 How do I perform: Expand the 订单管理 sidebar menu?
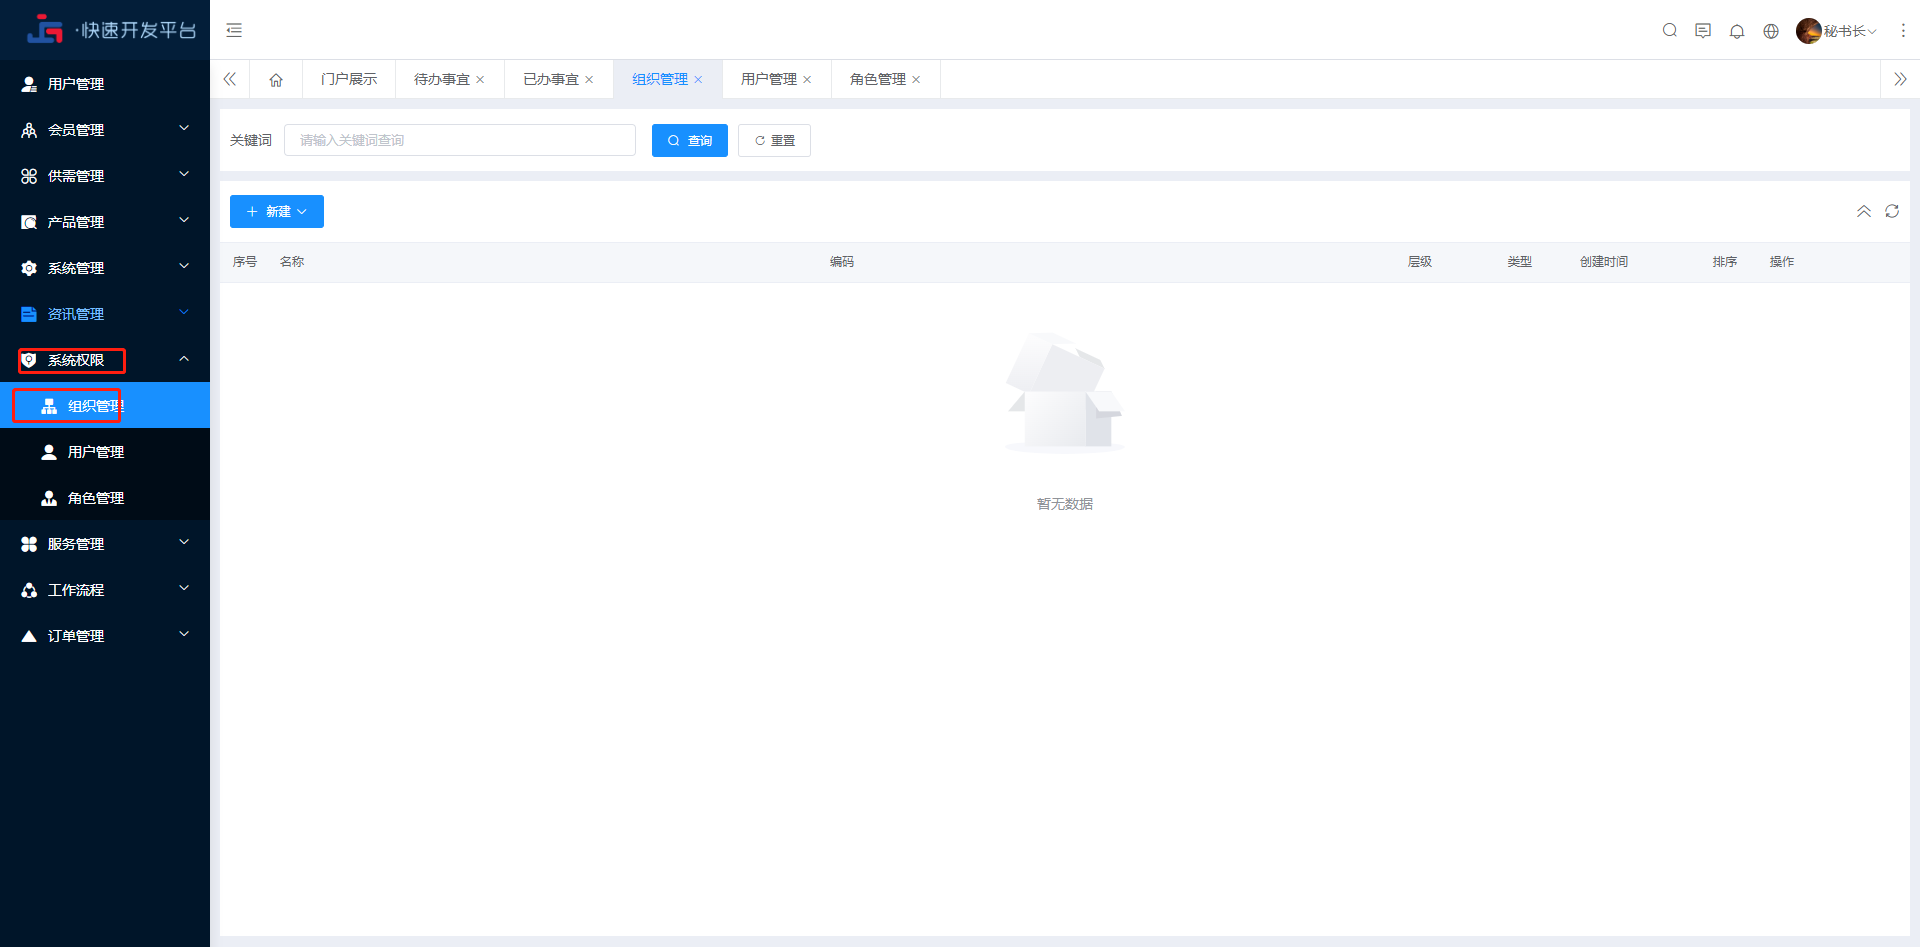(105, 636)
